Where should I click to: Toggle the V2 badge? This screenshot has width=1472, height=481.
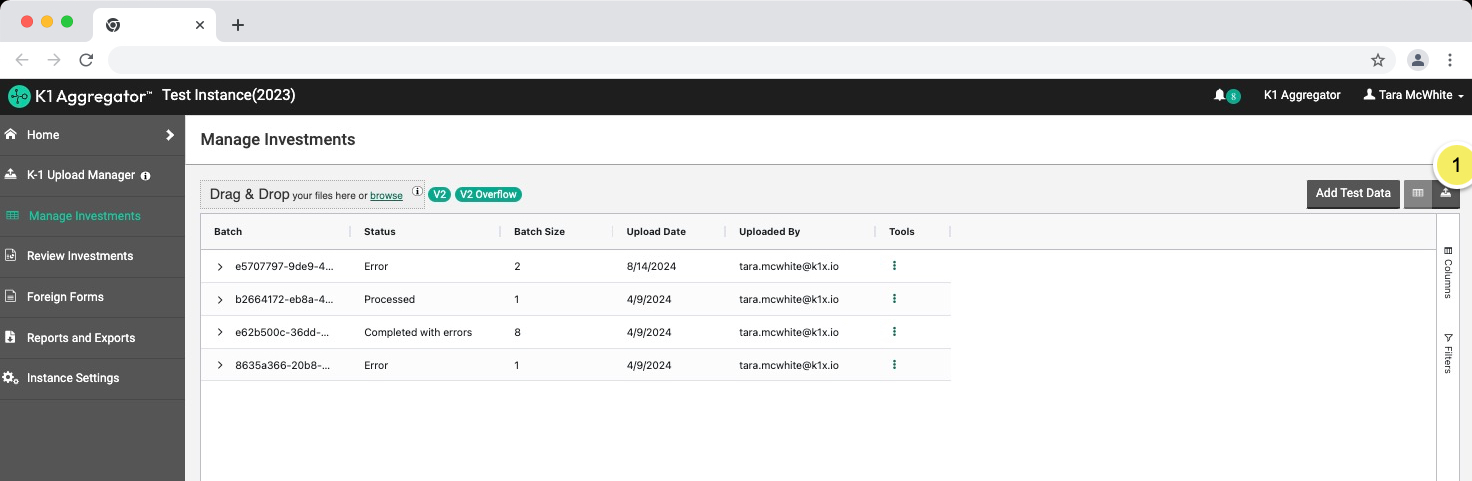tap(439, 194)
